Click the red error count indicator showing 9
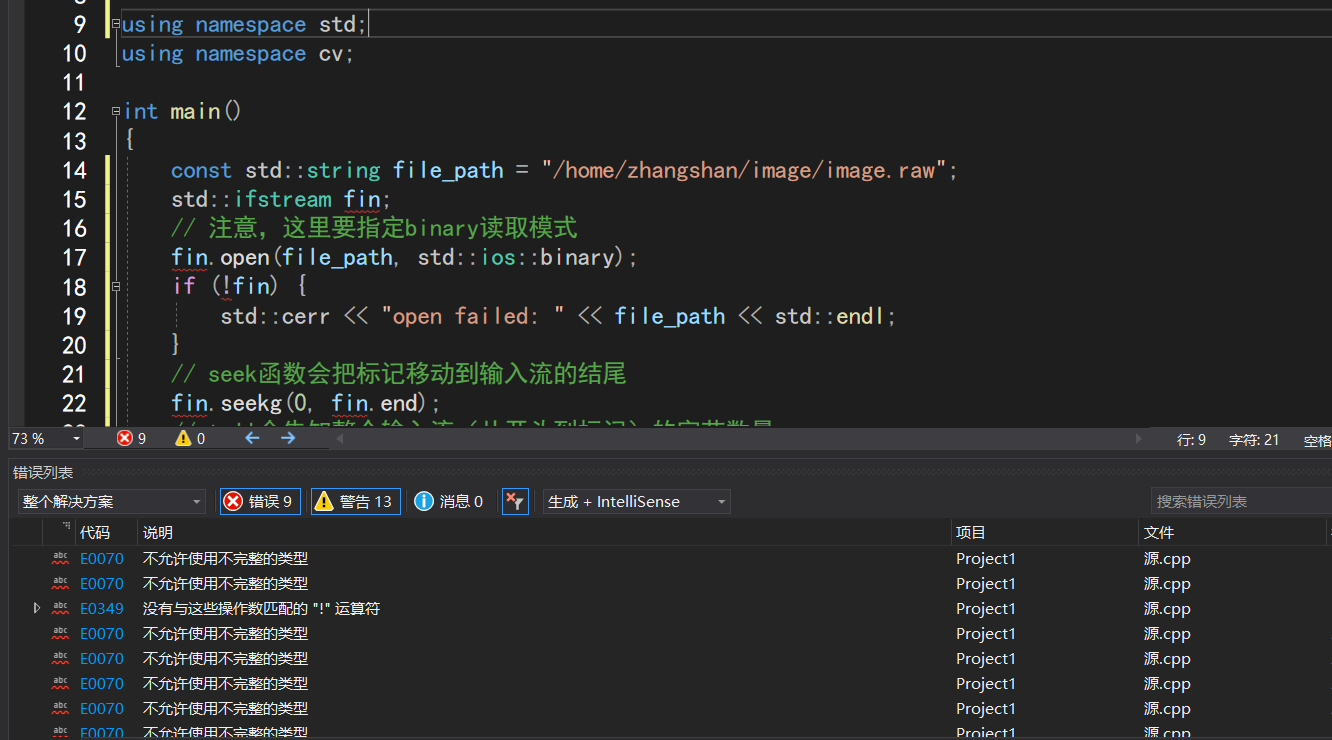The height and width of the screenshot is (740, 1332). (132, 439)
